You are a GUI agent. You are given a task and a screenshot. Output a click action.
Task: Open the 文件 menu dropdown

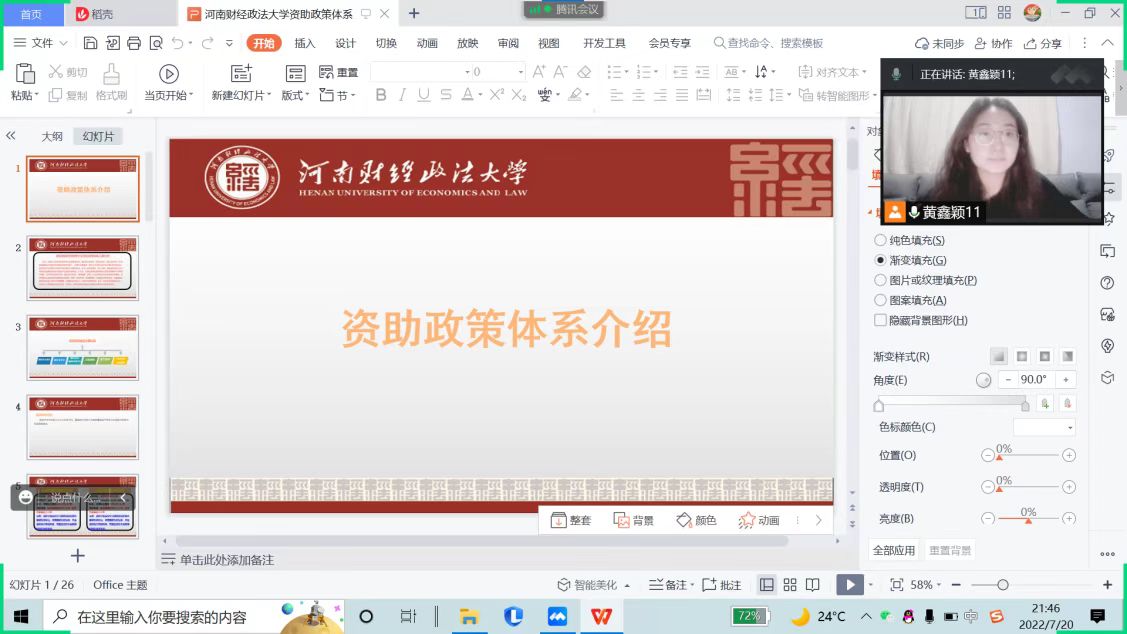41,43
